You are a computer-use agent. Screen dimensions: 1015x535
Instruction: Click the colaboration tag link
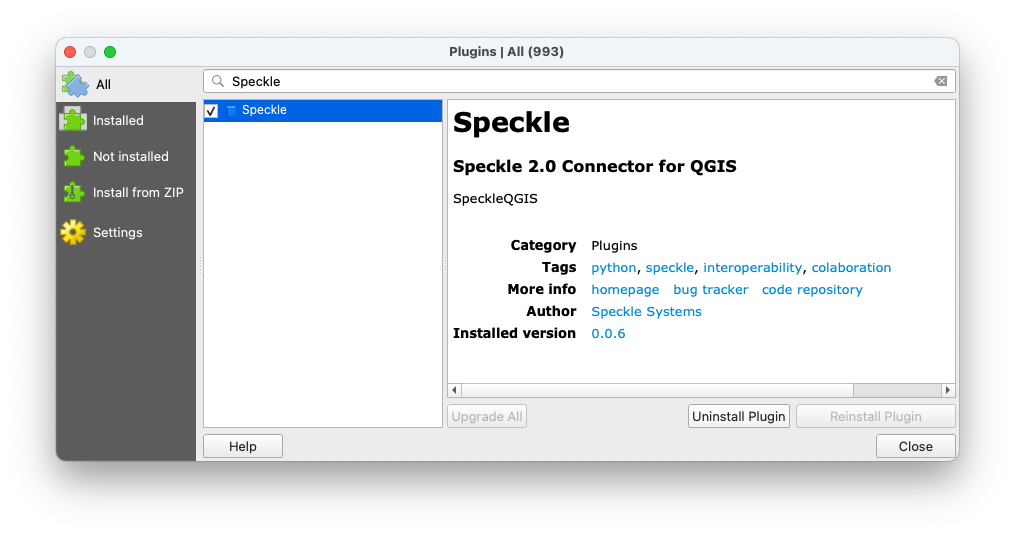[851, 268]
